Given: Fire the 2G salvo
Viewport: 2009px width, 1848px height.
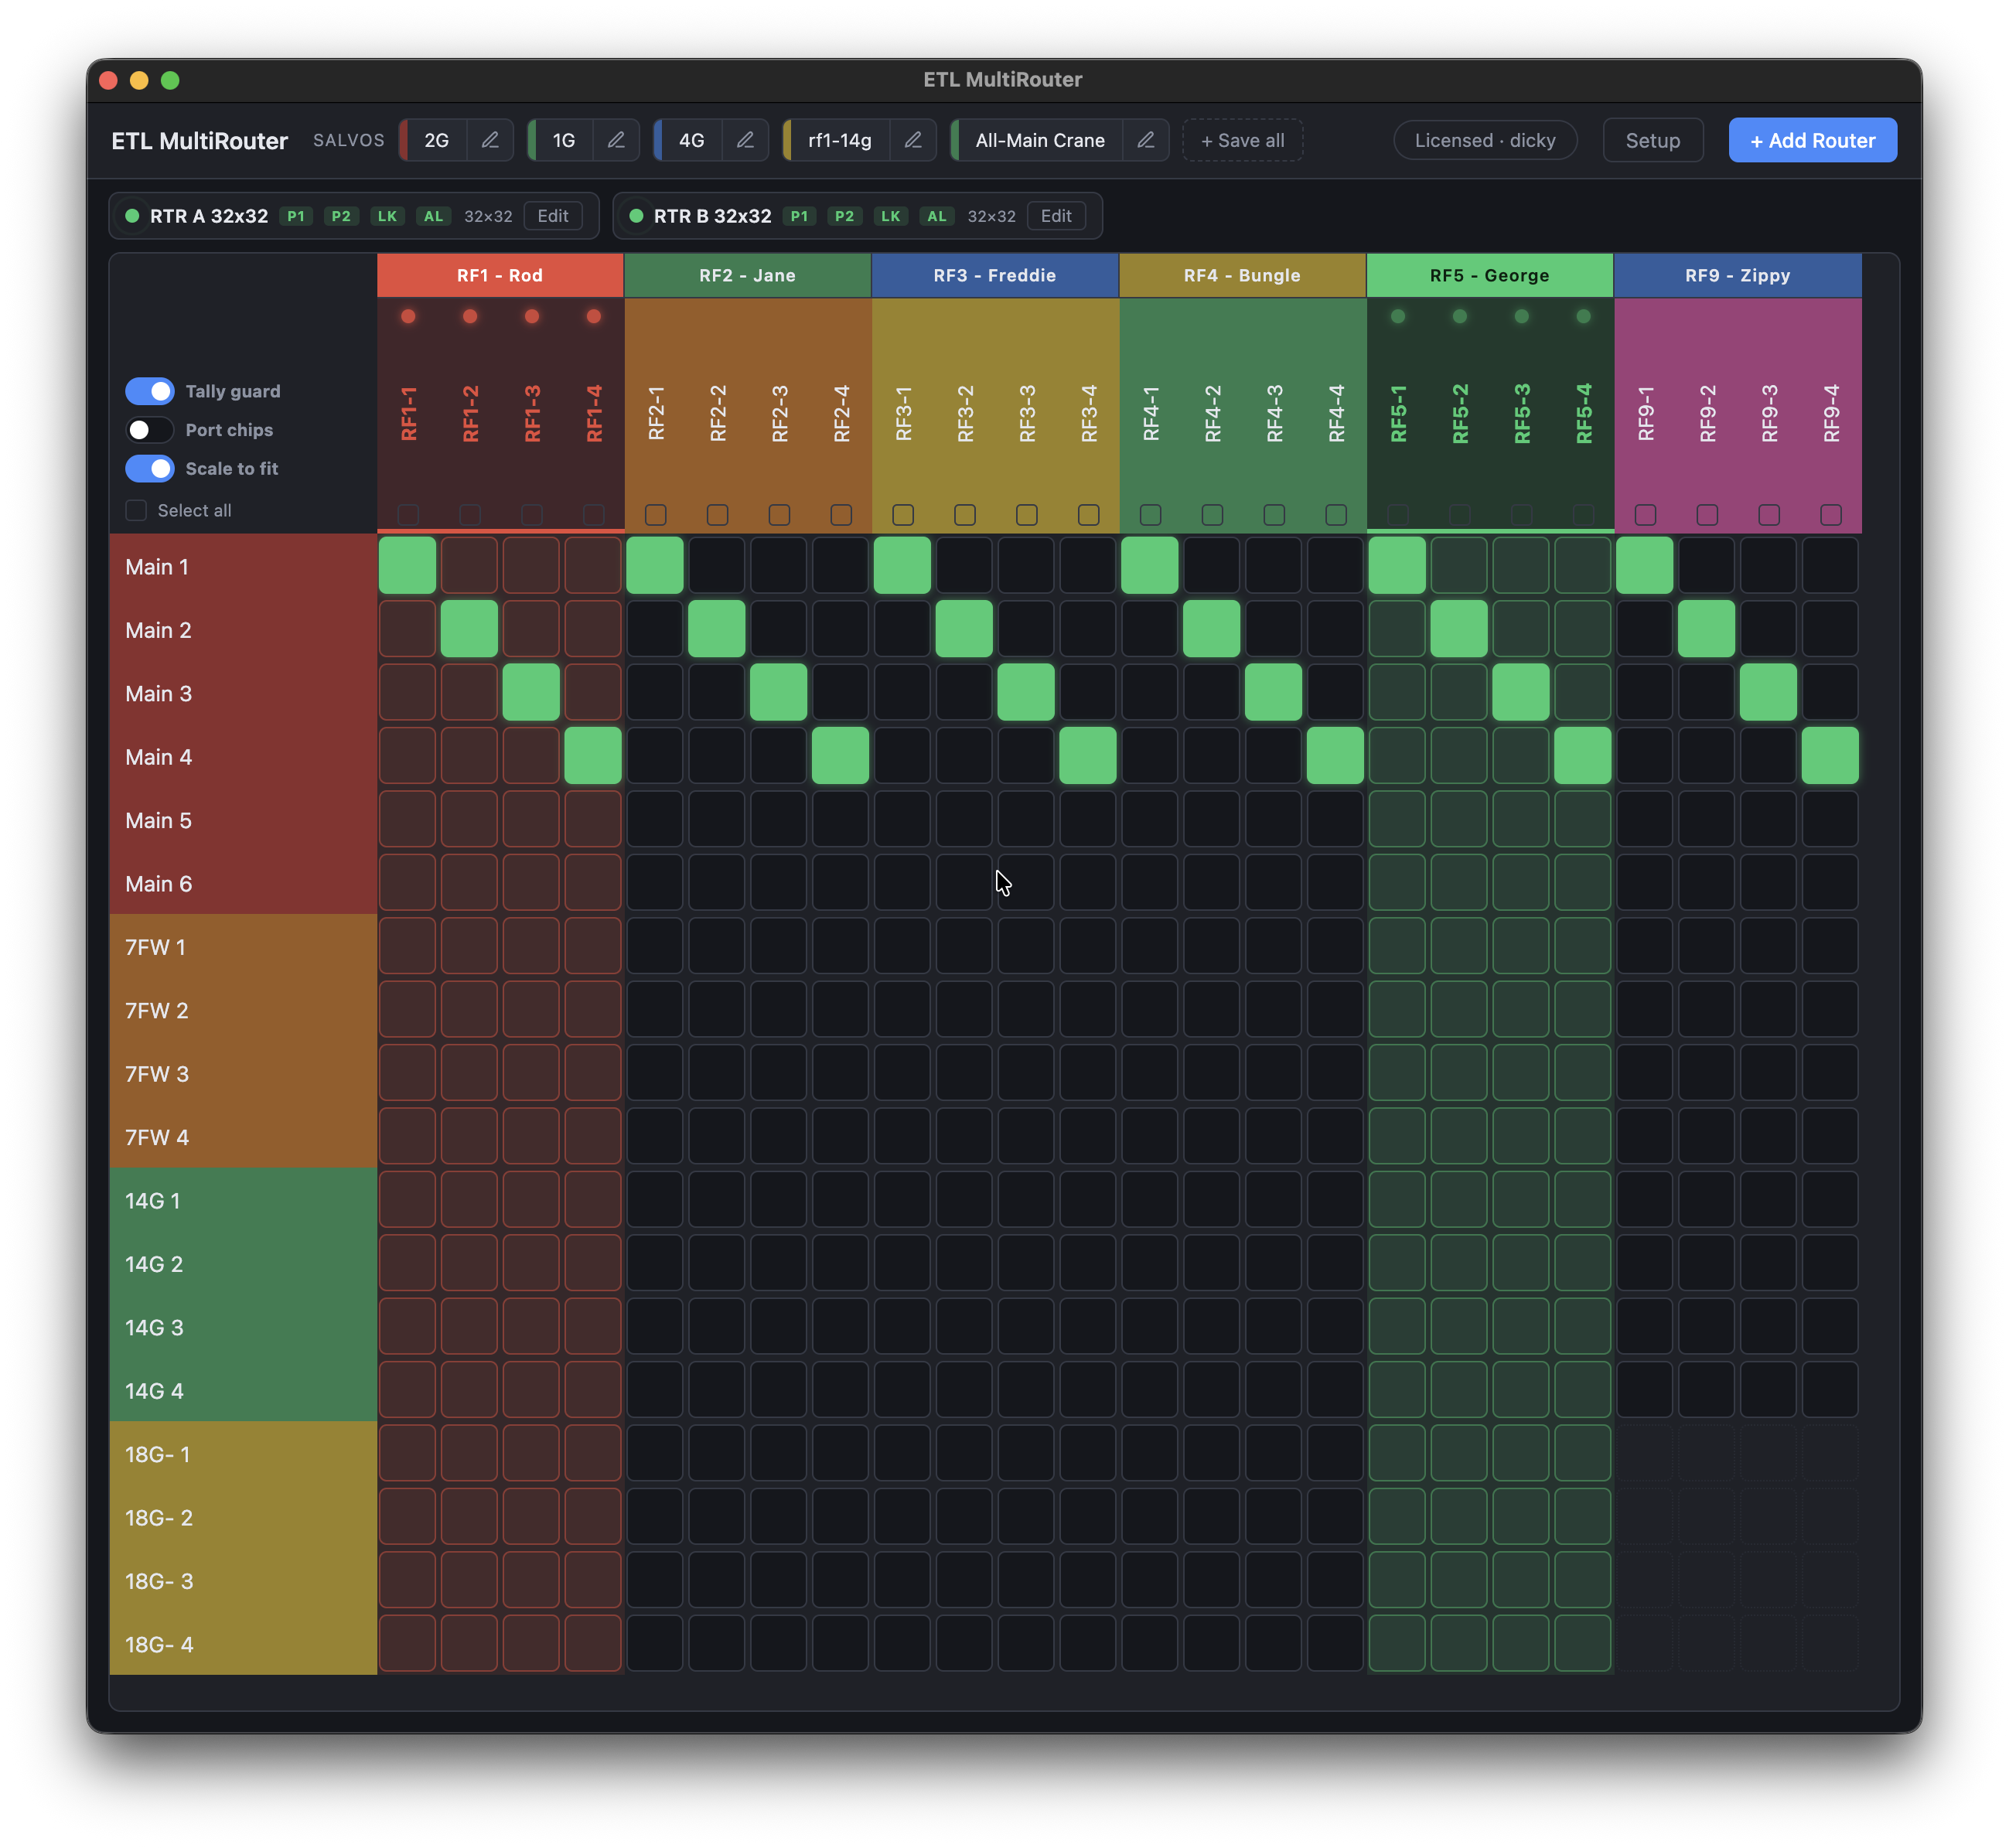Looking at the screenshot, I should click(436, 141).
